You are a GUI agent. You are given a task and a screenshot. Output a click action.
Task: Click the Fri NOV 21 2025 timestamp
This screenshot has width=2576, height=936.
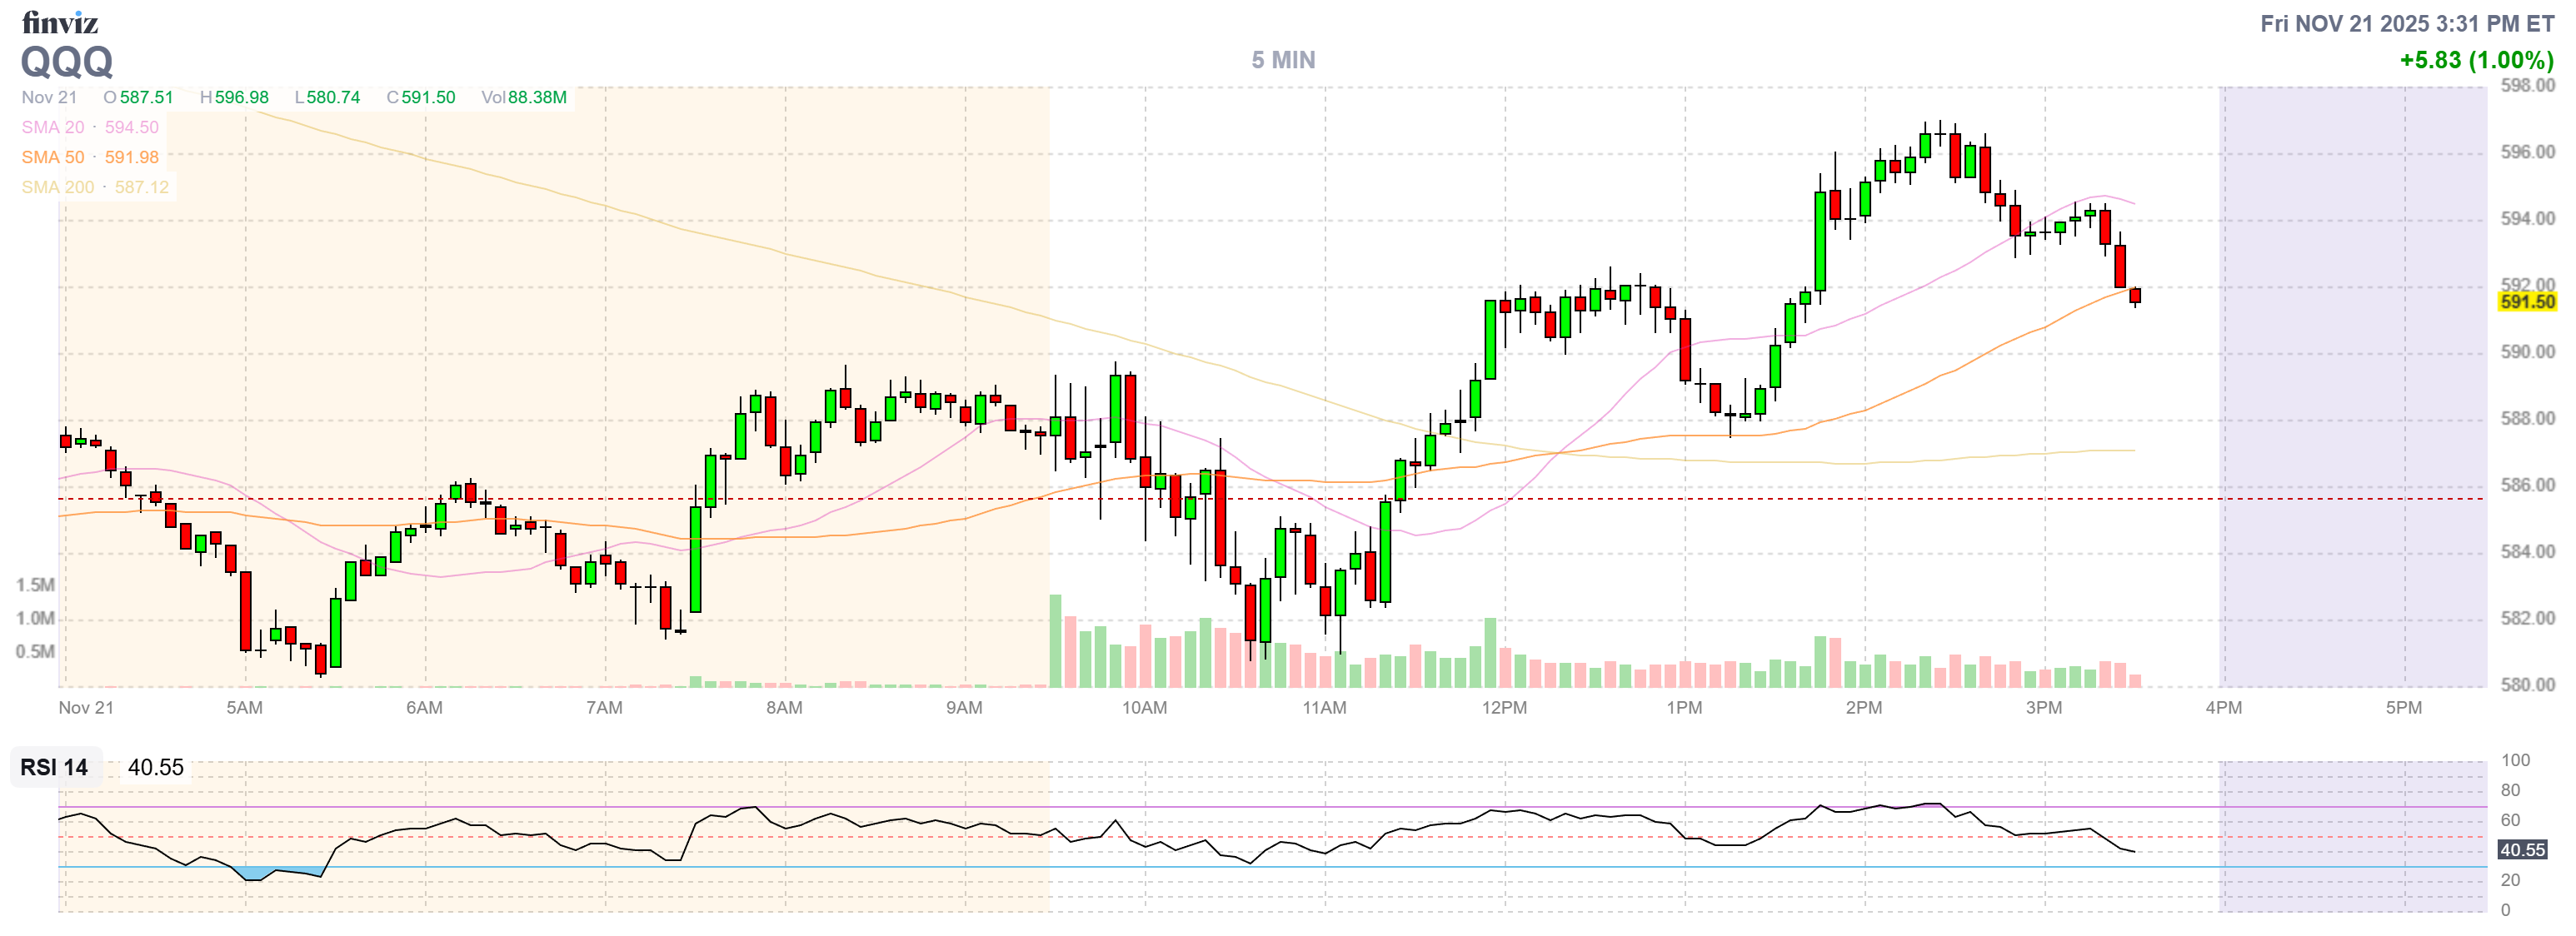pos(2407,23)
